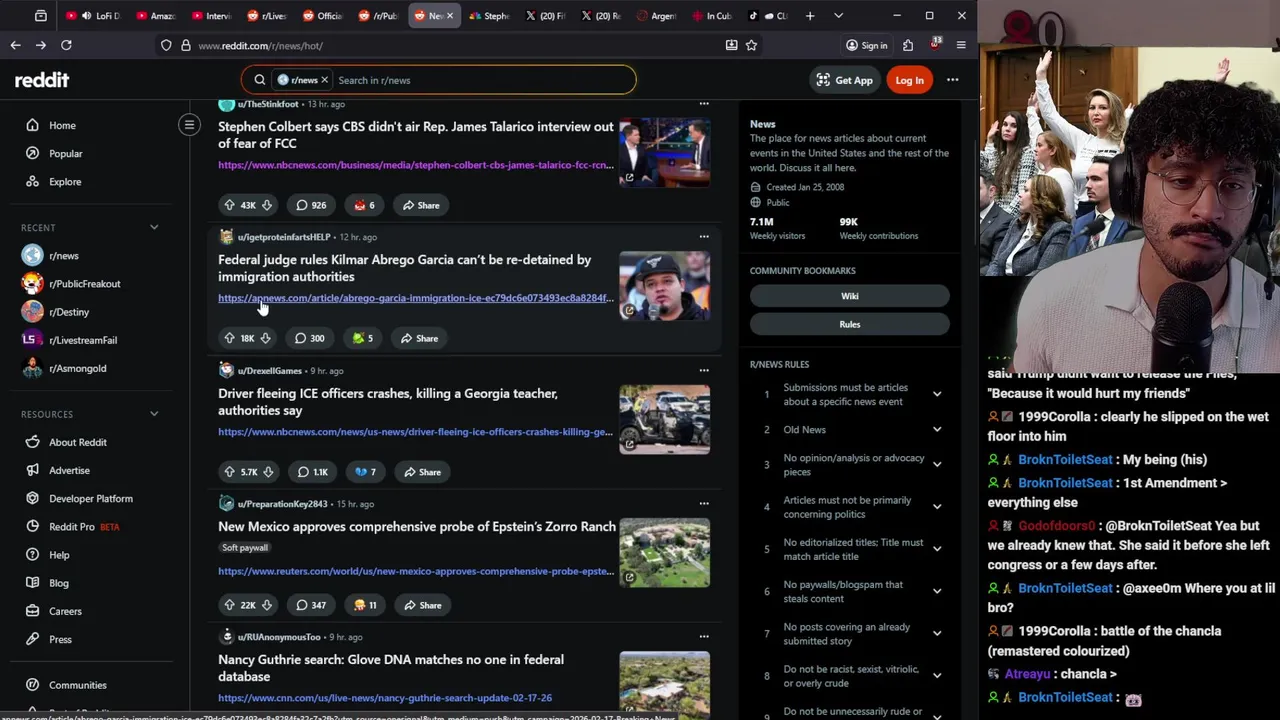Open Communities in the sidebar

coord(78,685)
